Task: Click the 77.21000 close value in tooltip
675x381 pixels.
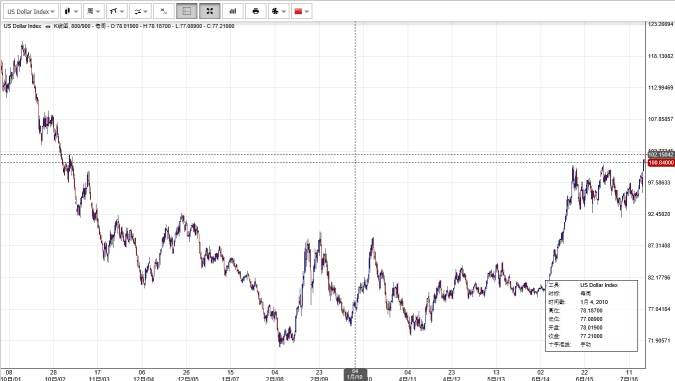Action: [591, 336]
